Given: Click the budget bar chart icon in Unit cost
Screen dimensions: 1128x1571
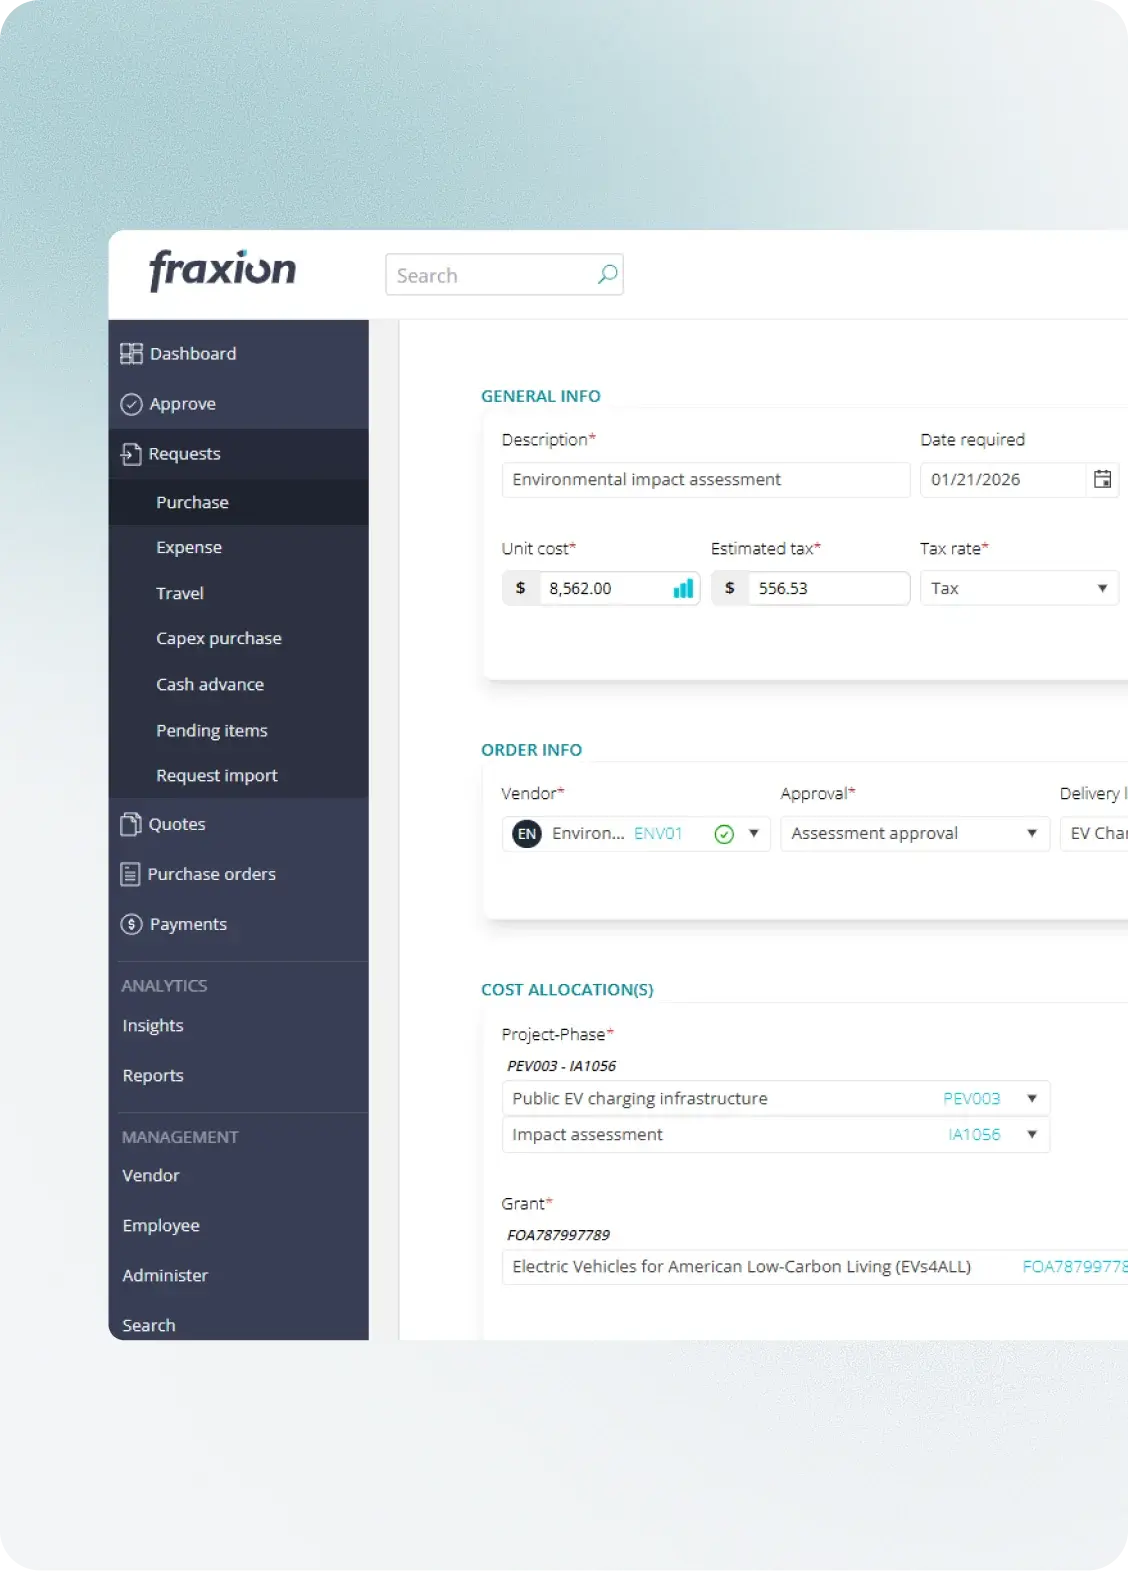Looking at the screenshot, I should click(x=683, y=588).
